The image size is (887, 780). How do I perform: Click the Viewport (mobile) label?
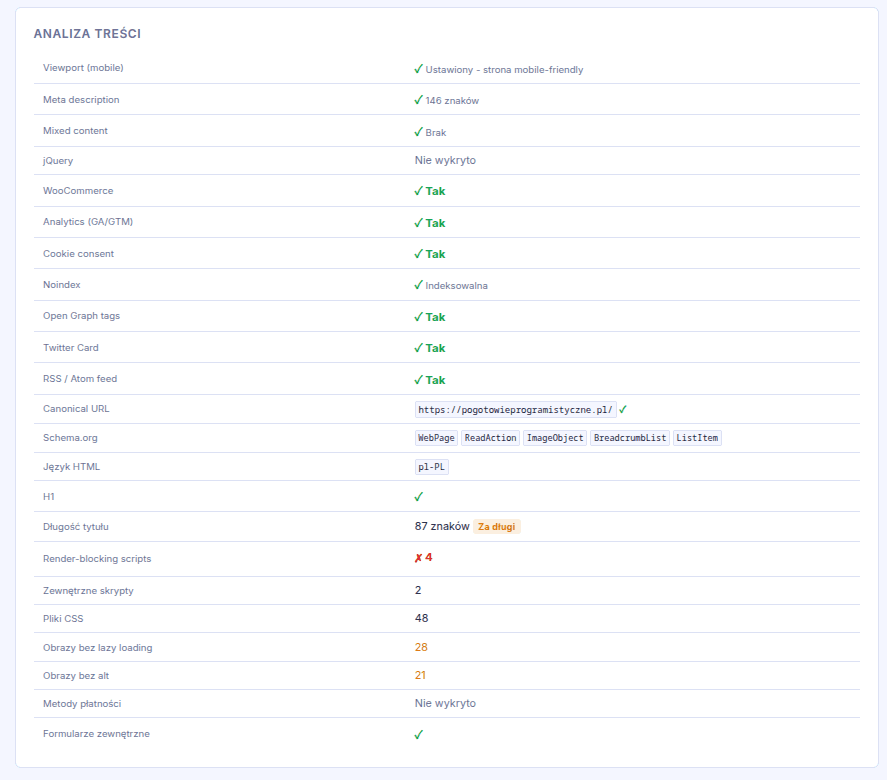click(83, 68)
